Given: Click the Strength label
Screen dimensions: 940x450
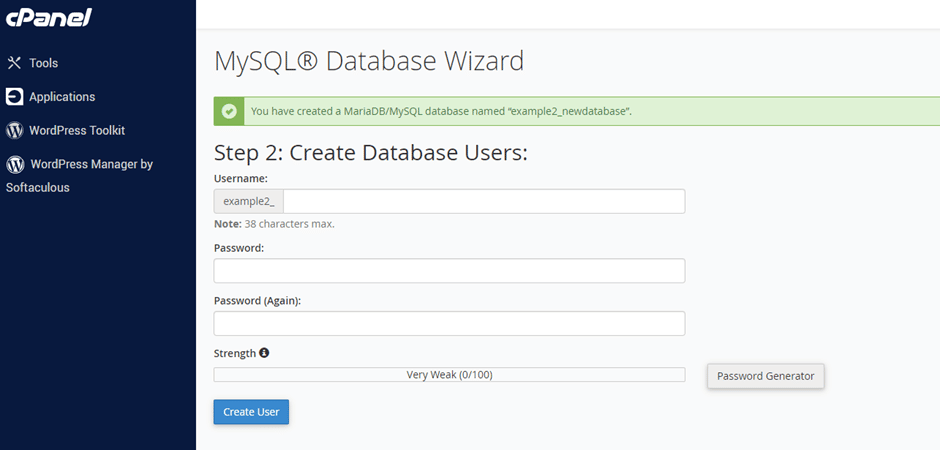Looking at the screenshot, I should [234, 354].
